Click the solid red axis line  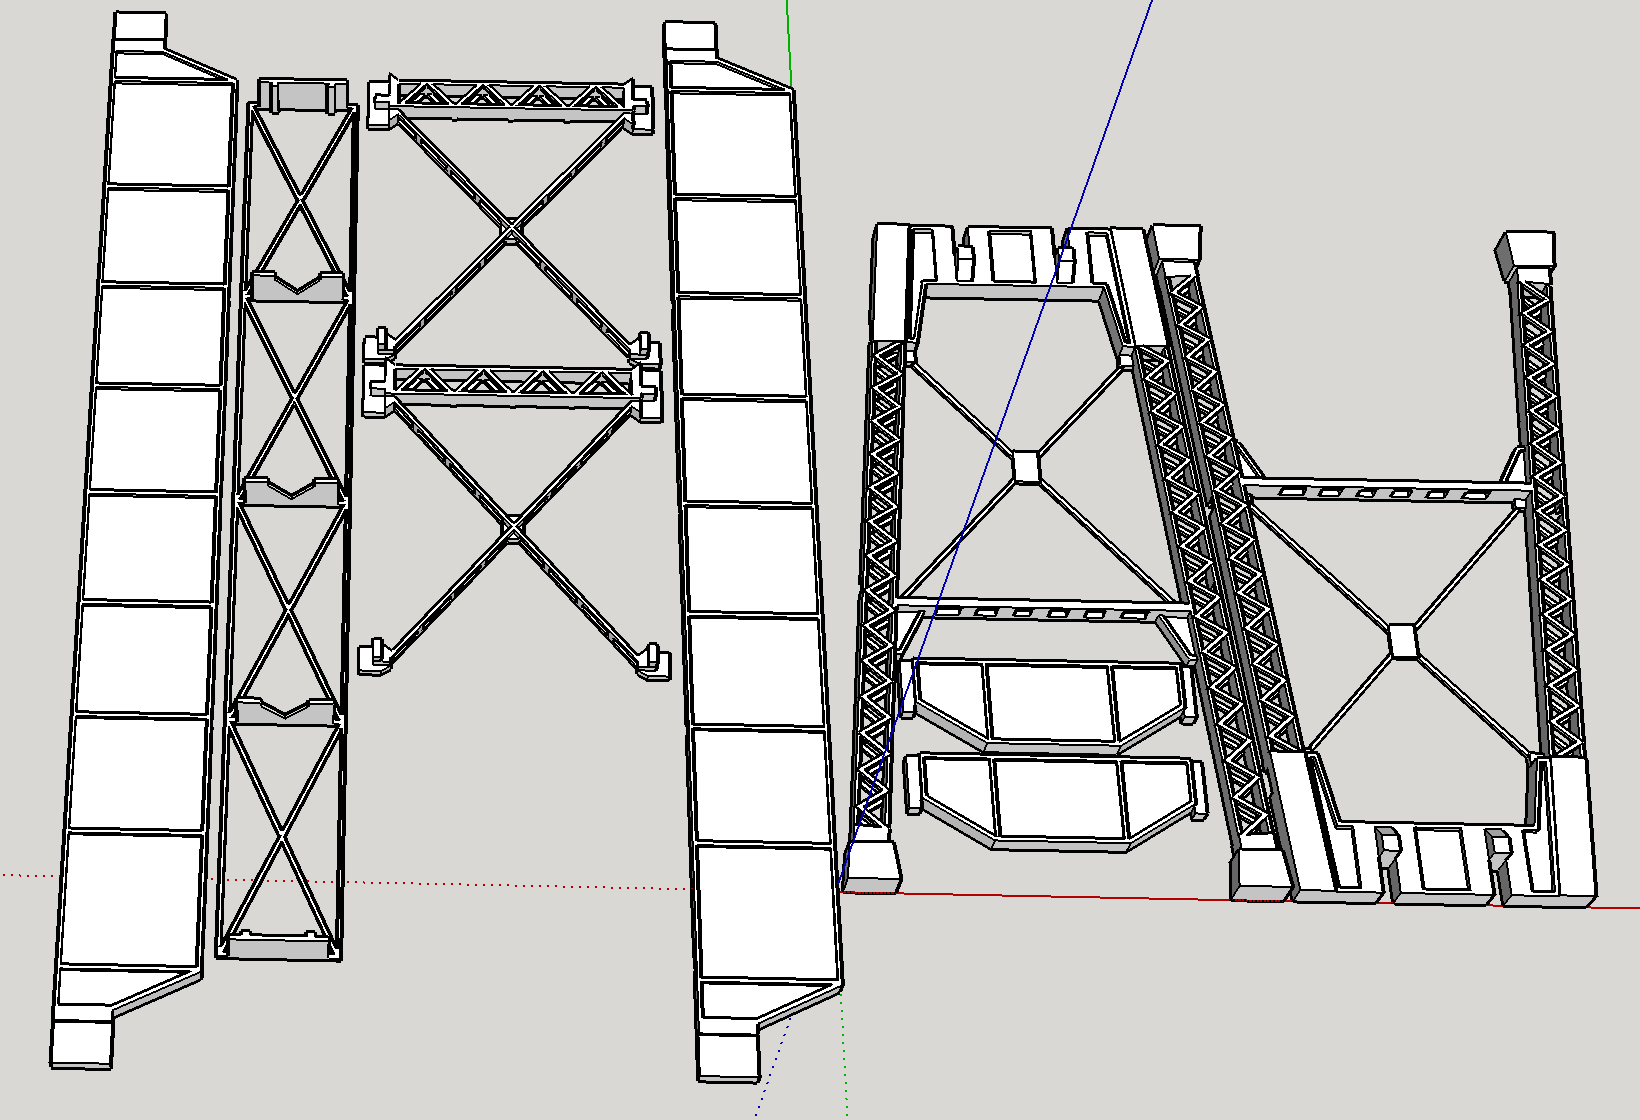point(1240,900)
